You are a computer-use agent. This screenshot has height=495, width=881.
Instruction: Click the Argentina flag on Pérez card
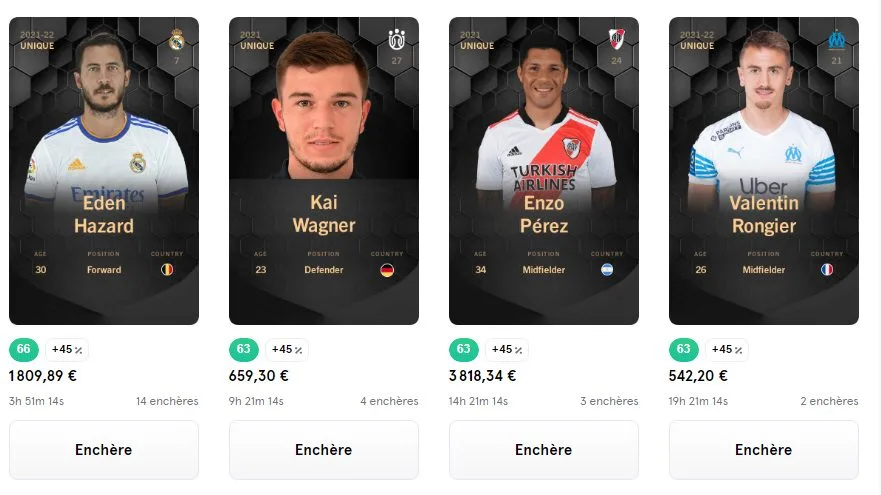pyautogui.click(x=607, y=270)
